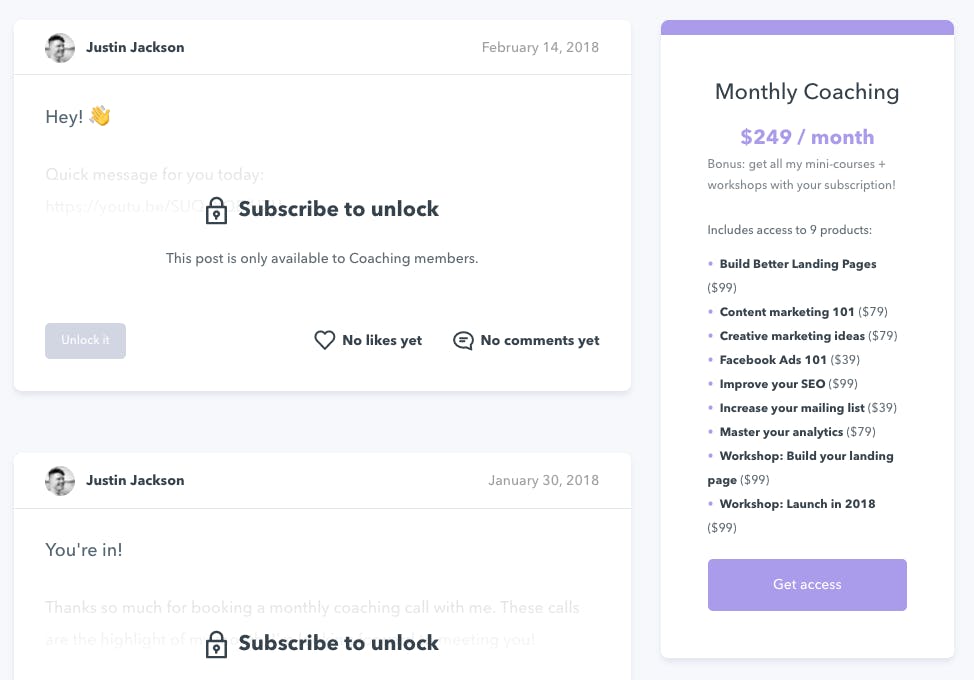Click the heart icon to like the post
The height and width of the screenshot is (680, 974).
click(x=324, y=340)
